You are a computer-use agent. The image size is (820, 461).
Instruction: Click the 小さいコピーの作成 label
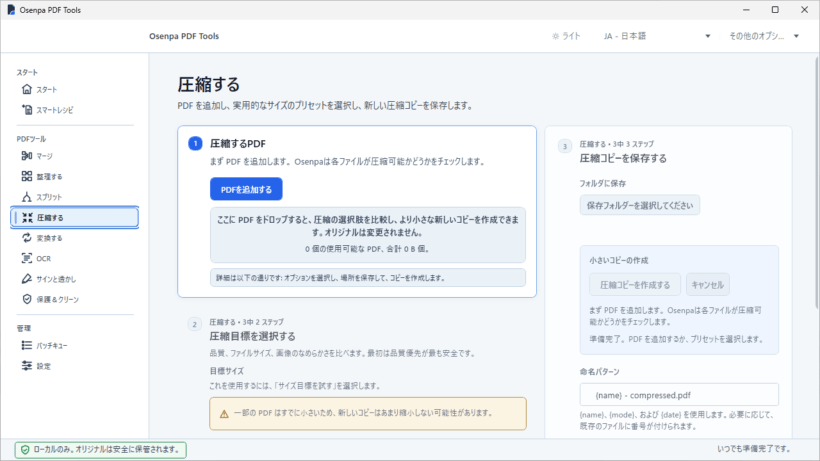619,260
